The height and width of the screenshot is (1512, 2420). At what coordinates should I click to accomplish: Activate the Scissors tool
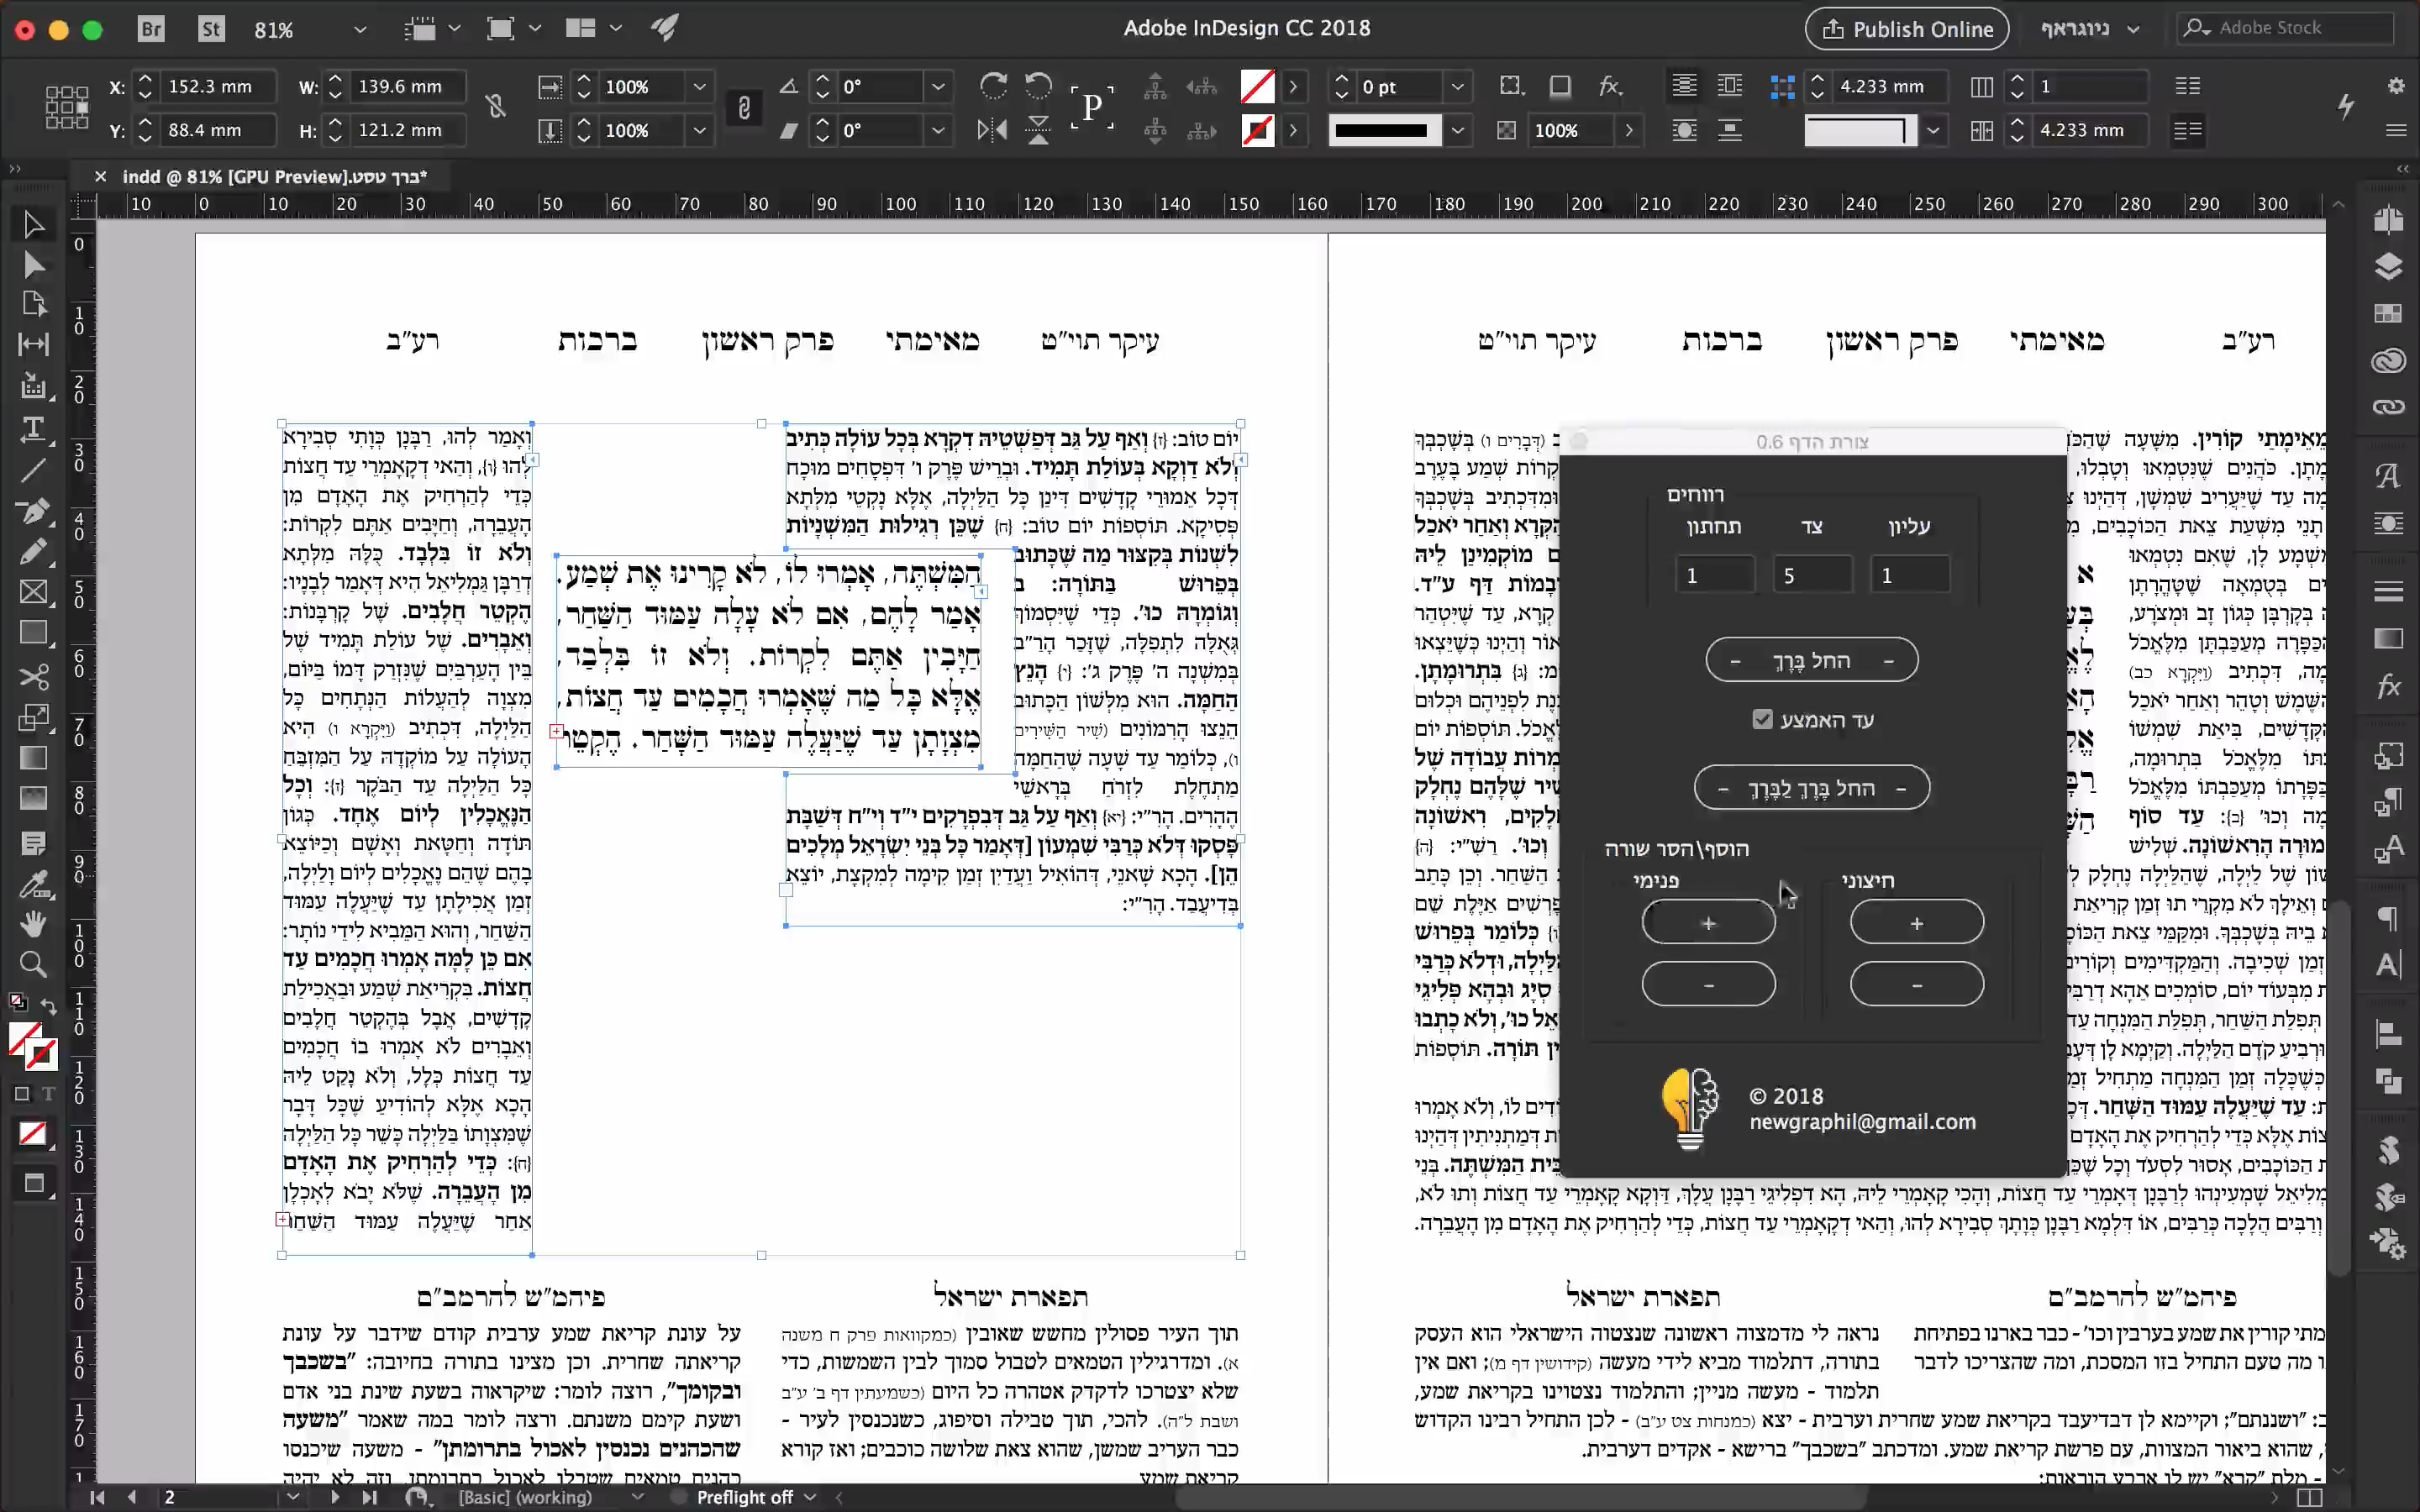[33, 678]
